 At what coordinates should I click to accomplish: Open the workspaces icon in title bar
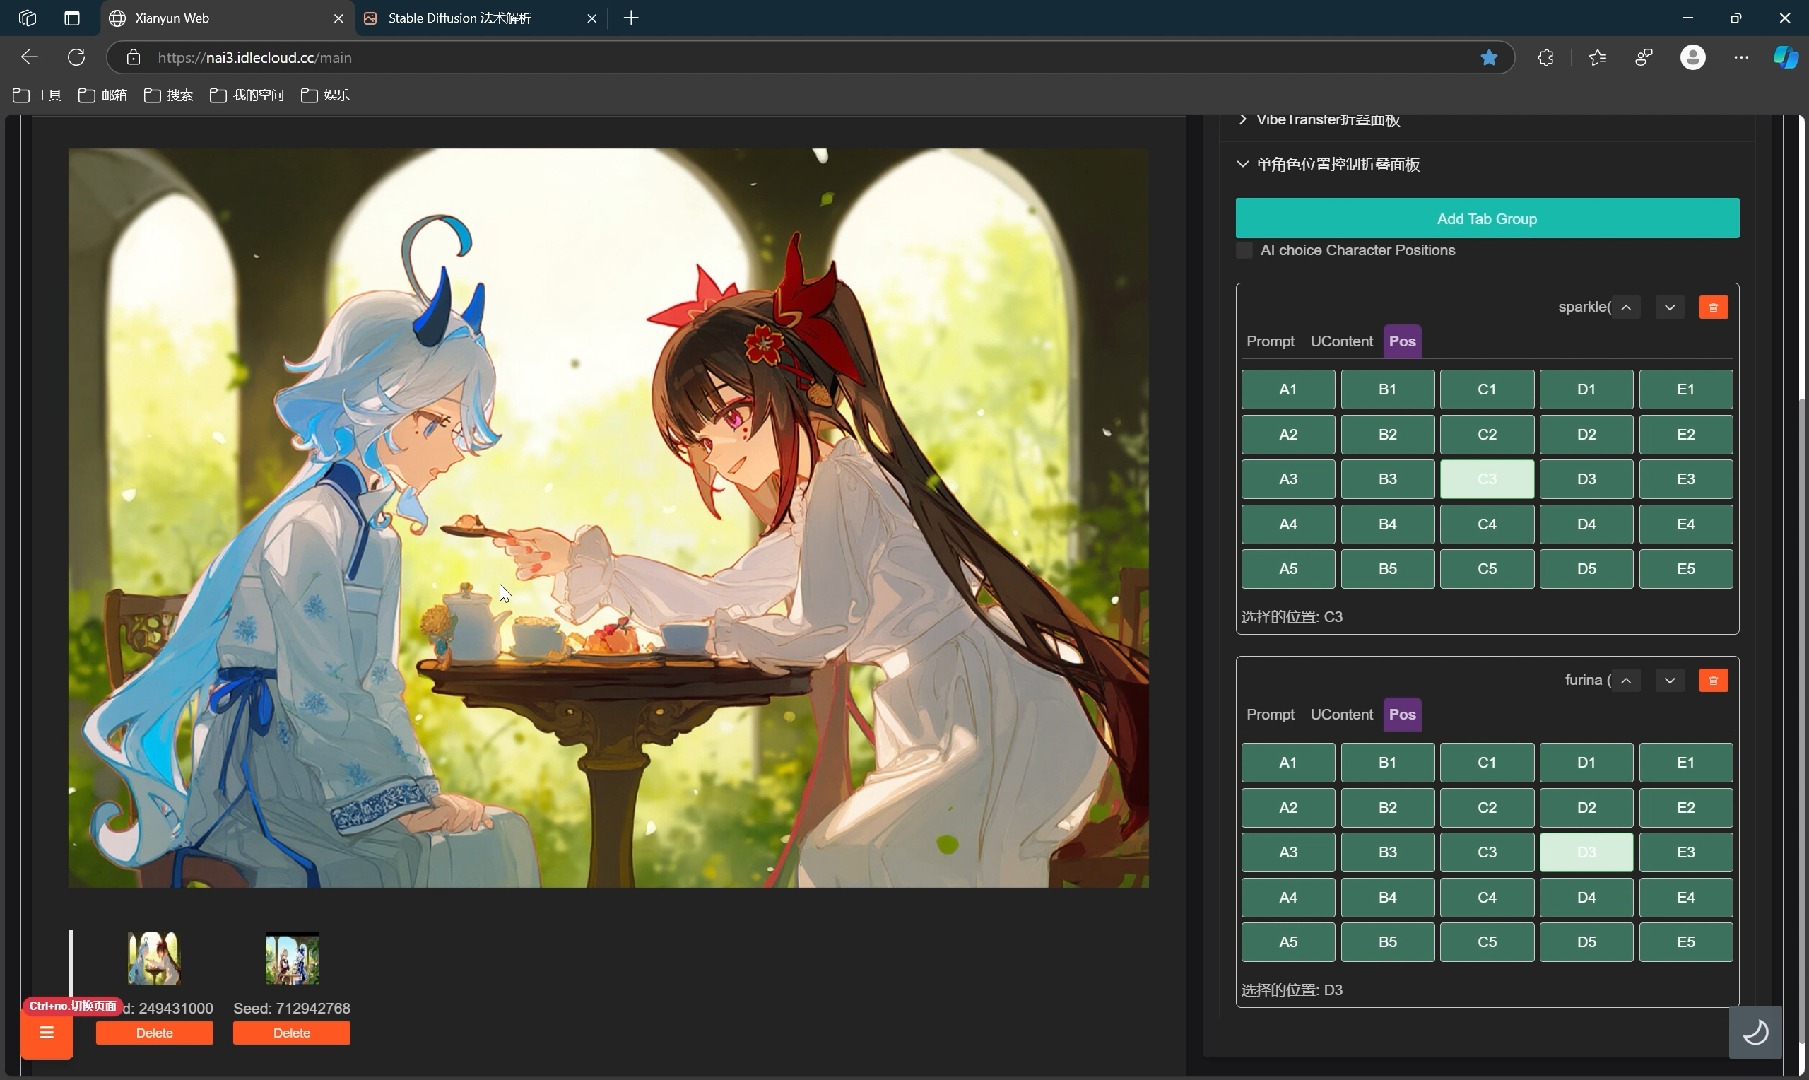[28, 18]
